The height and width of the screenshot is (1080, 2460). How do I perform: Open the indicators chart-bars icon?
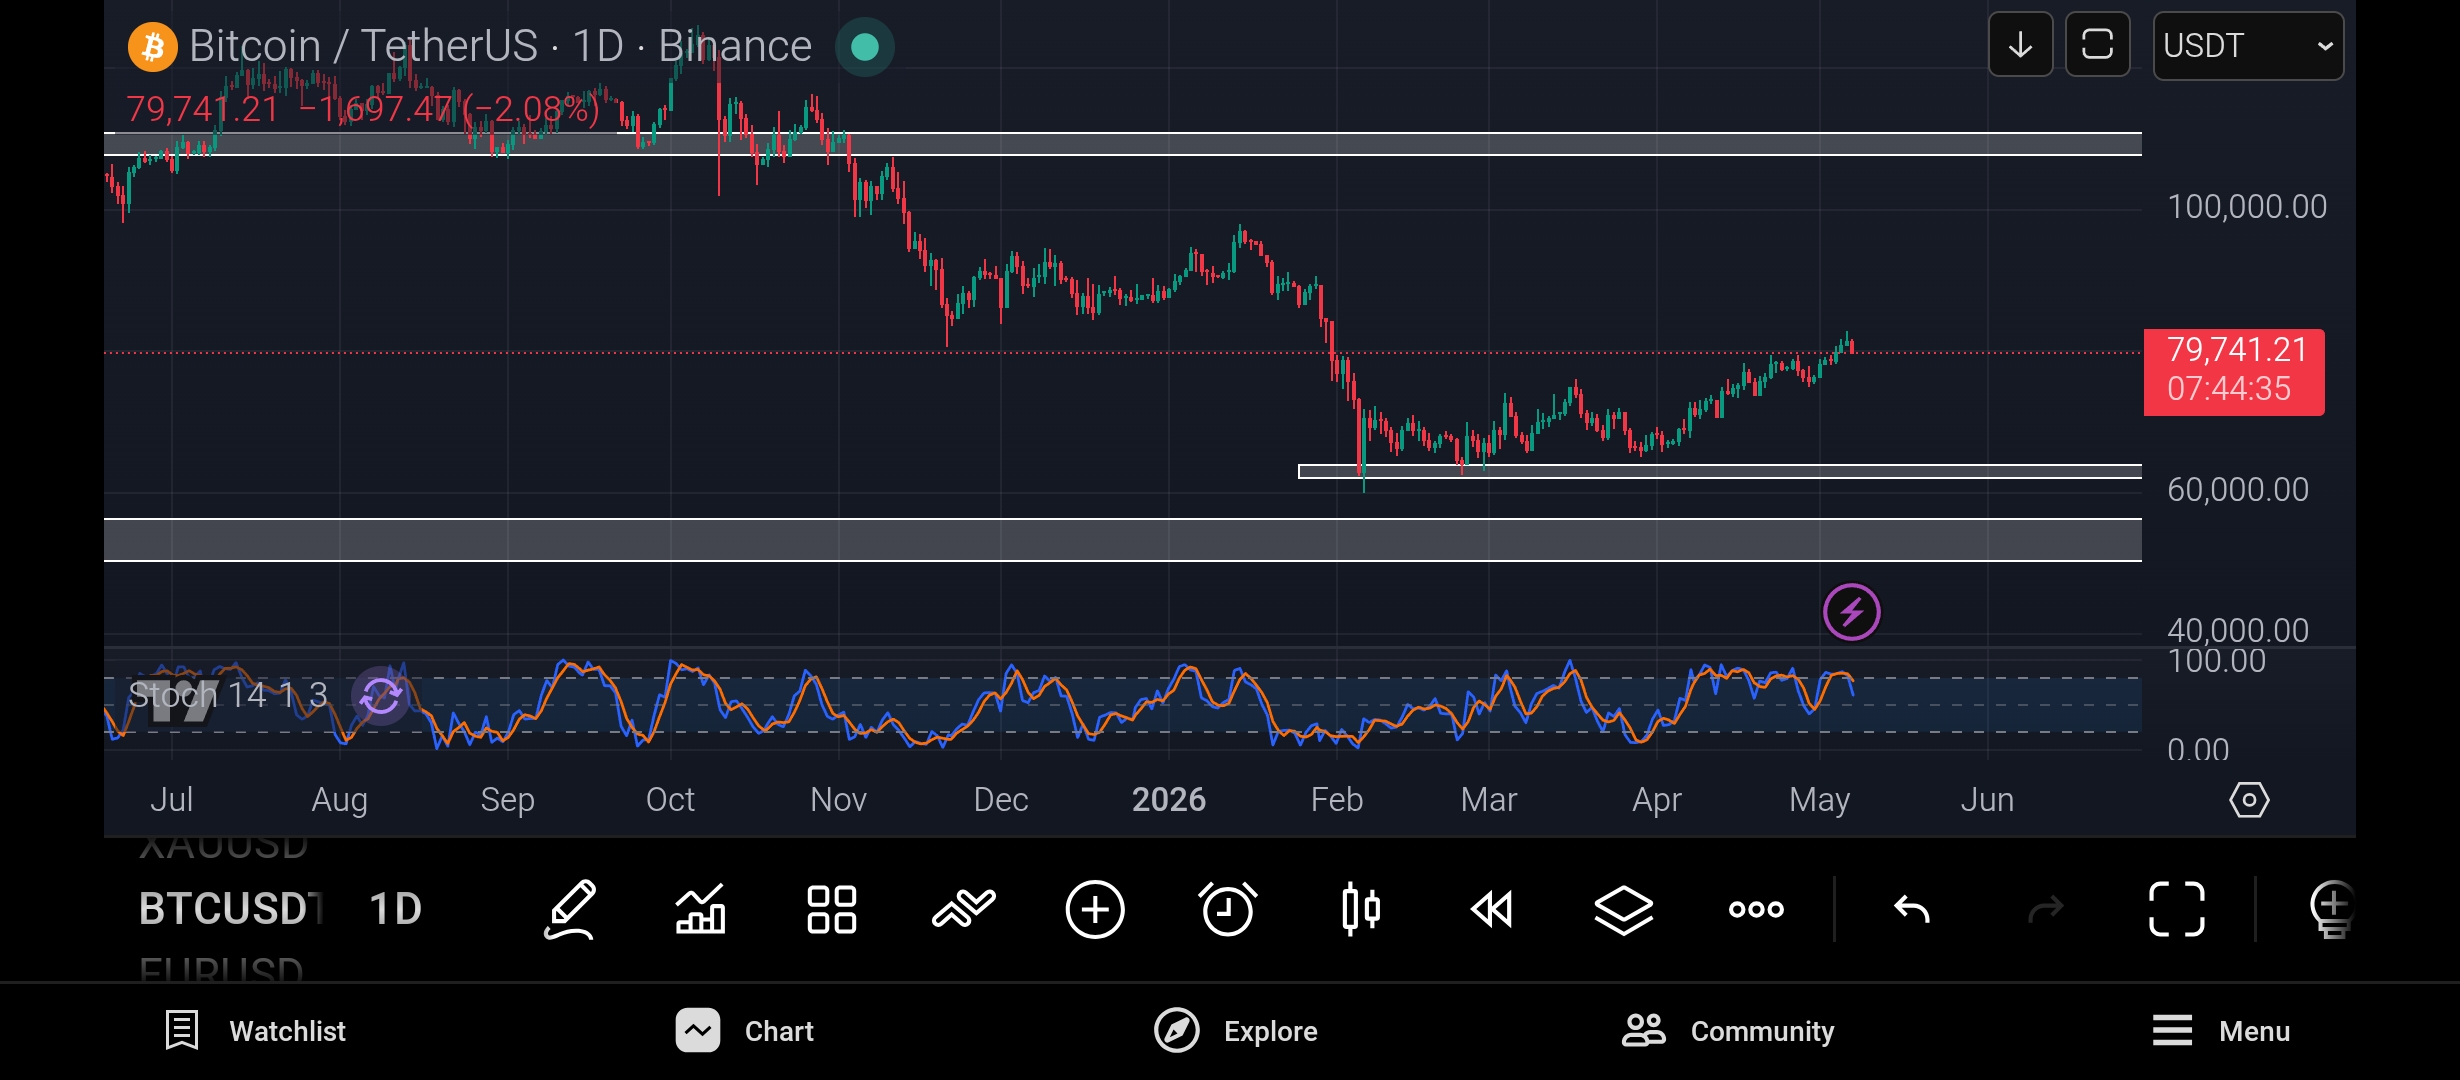[700, 909]
